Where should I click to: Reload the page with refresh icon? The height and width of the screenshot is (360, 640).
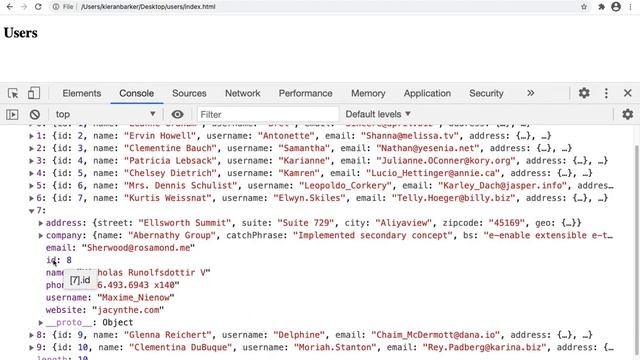38,7
